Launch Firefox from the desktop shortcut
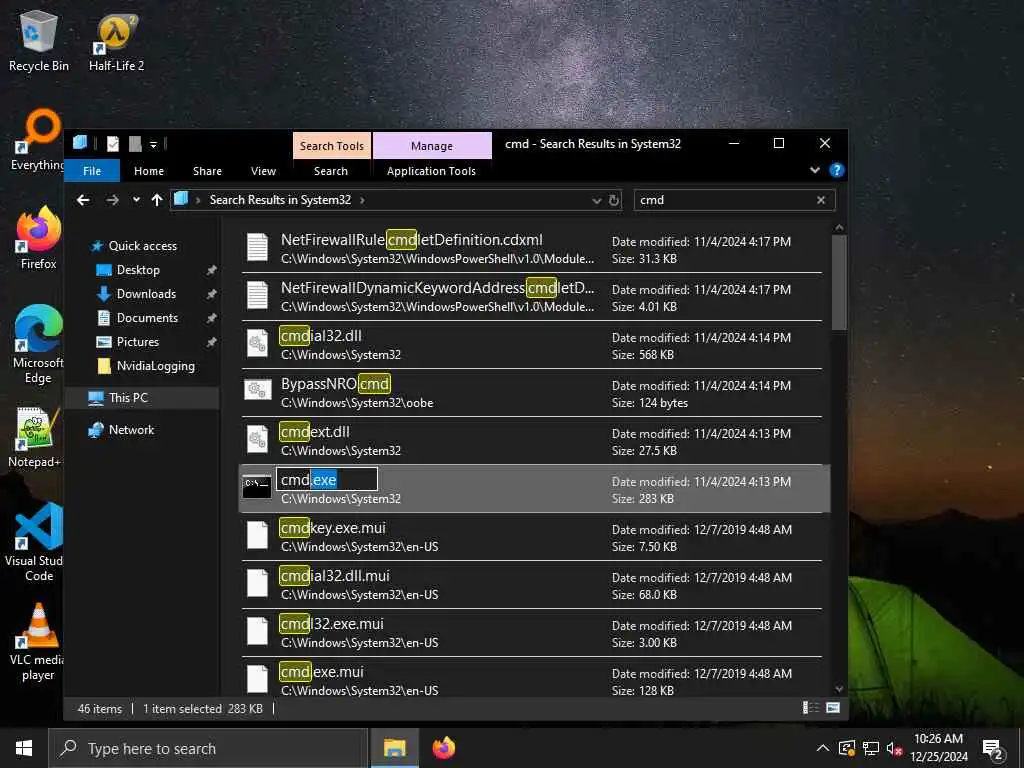 point(39,238)
